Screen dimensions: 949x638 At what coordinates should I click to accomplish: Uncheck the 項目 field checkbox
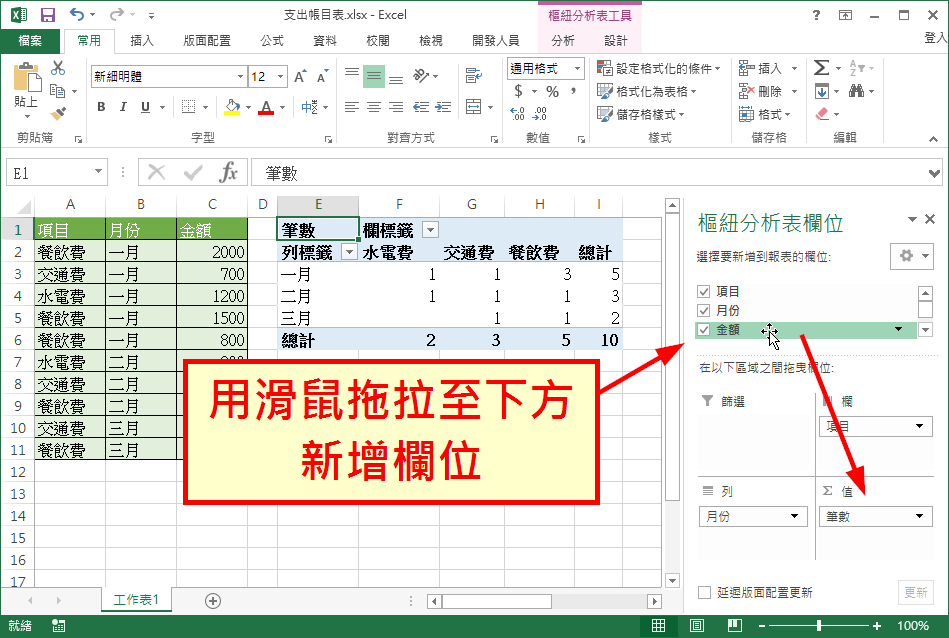(703, 290)
